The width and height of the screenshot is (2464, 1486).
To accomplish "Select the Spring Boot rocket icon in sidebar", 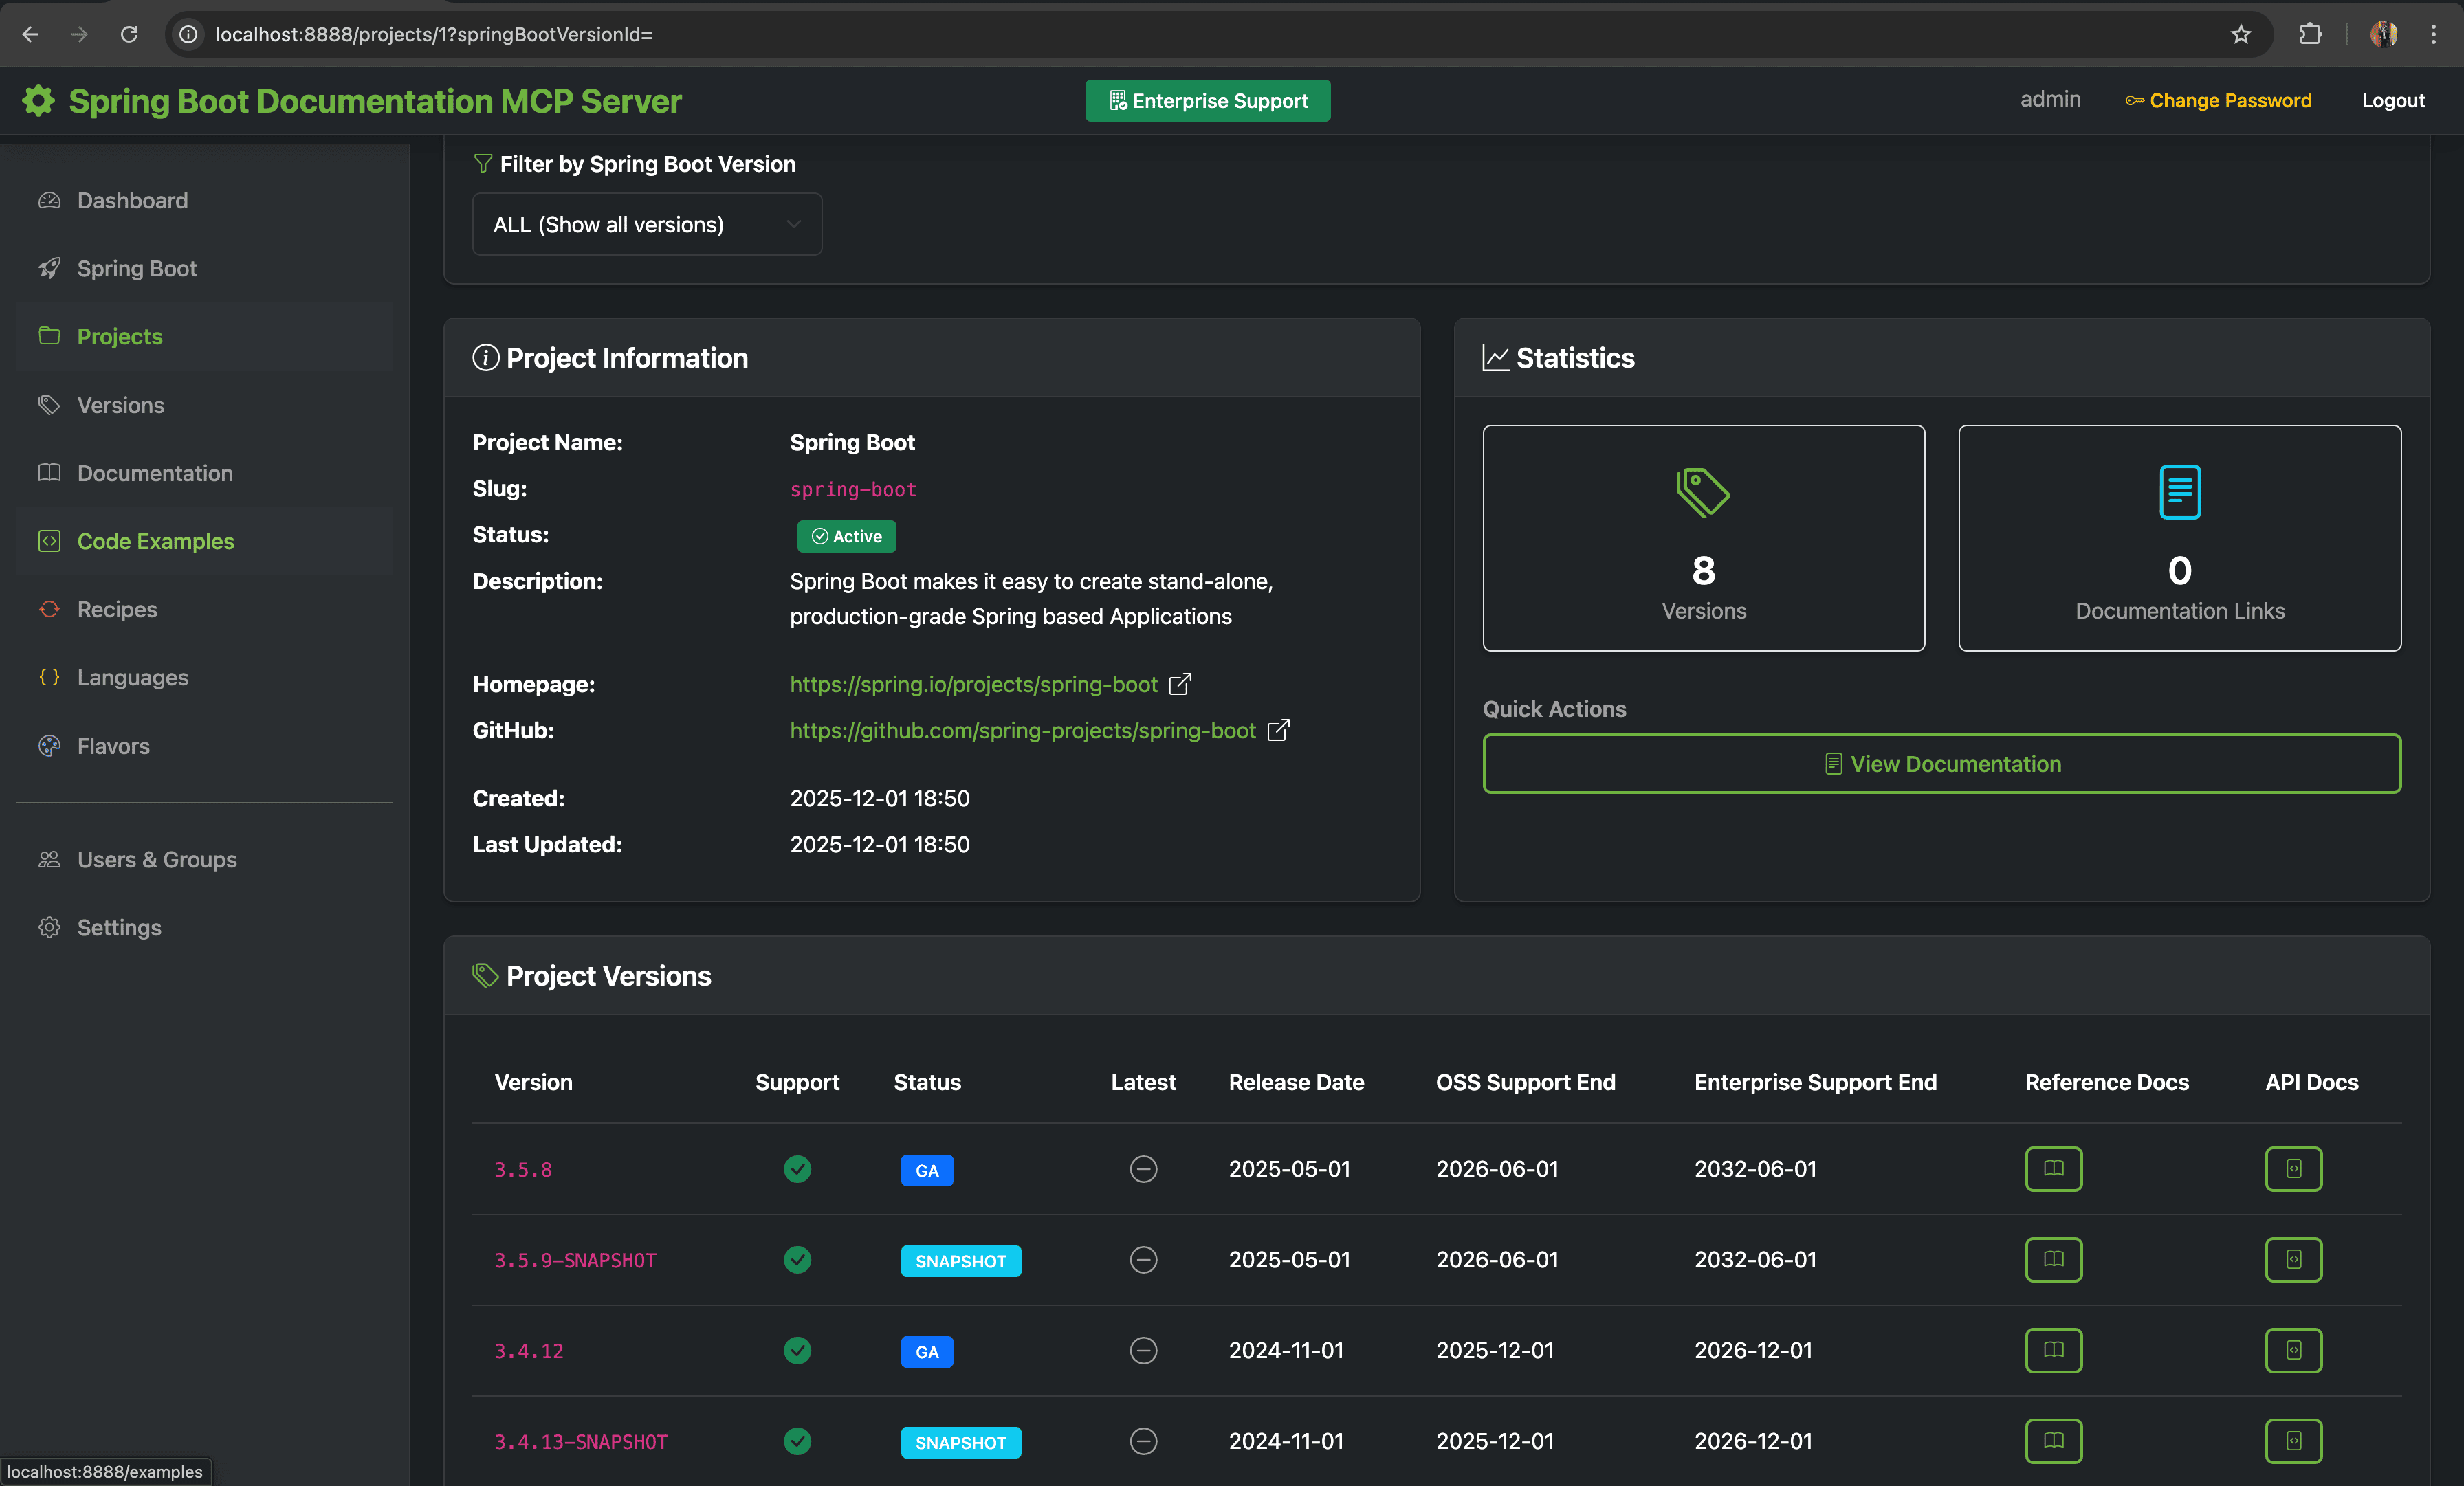I will click(50, 268).
